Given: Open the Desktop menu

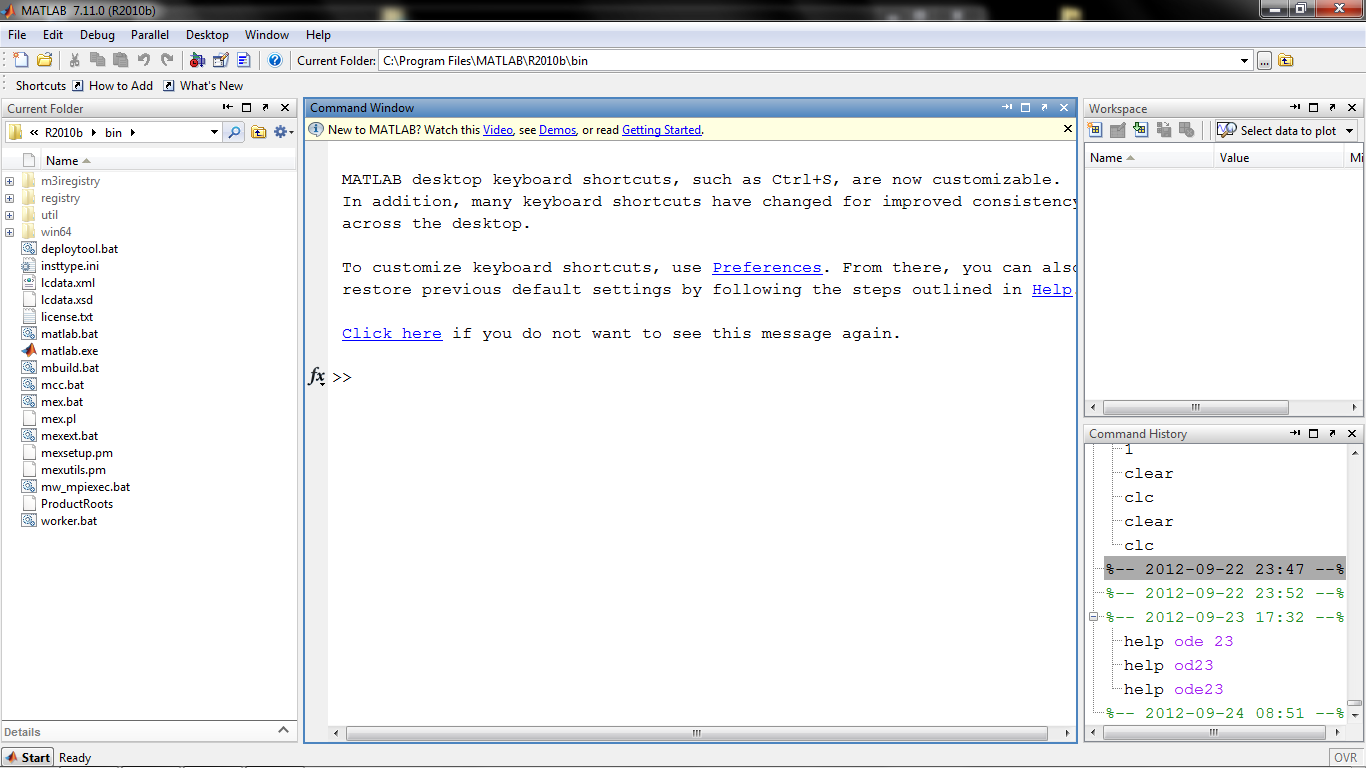Looking at the screenshot, I should pos(207,35).
